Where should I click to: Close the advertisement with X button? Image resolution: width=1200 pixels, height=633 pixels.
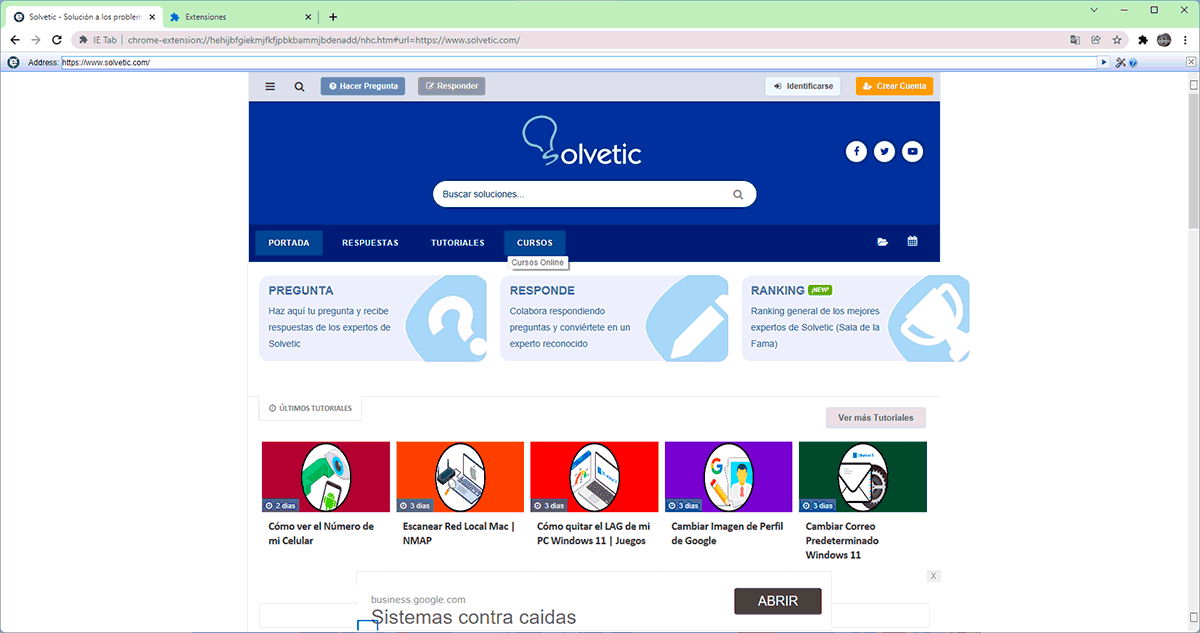[x=933, y=576]
